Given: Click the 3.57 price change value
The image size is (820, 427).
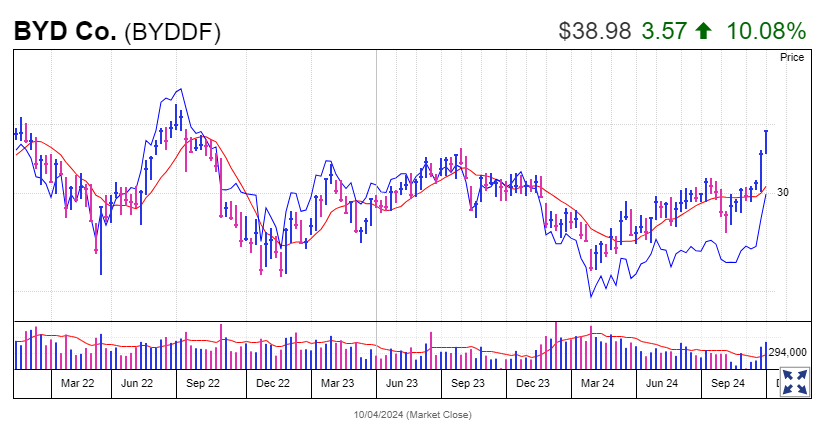Looking at the screenshot, I should click(664, 31).
